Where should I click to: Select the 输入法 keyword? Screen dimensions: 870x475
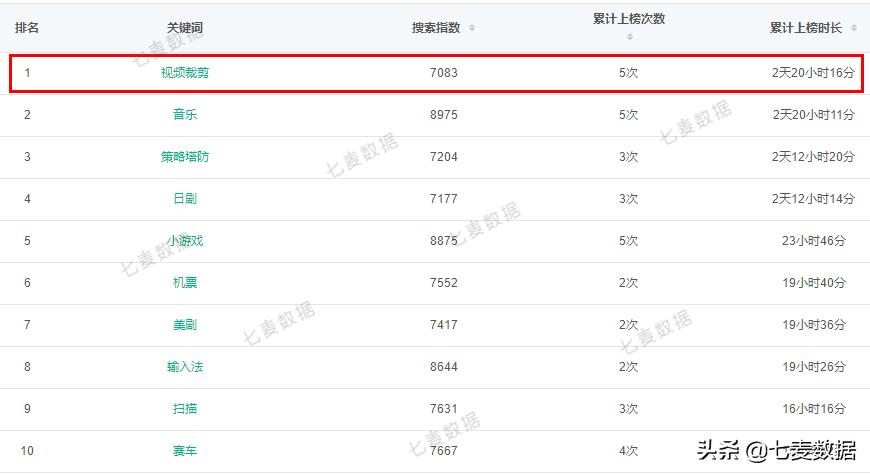(x=185, y=367)
